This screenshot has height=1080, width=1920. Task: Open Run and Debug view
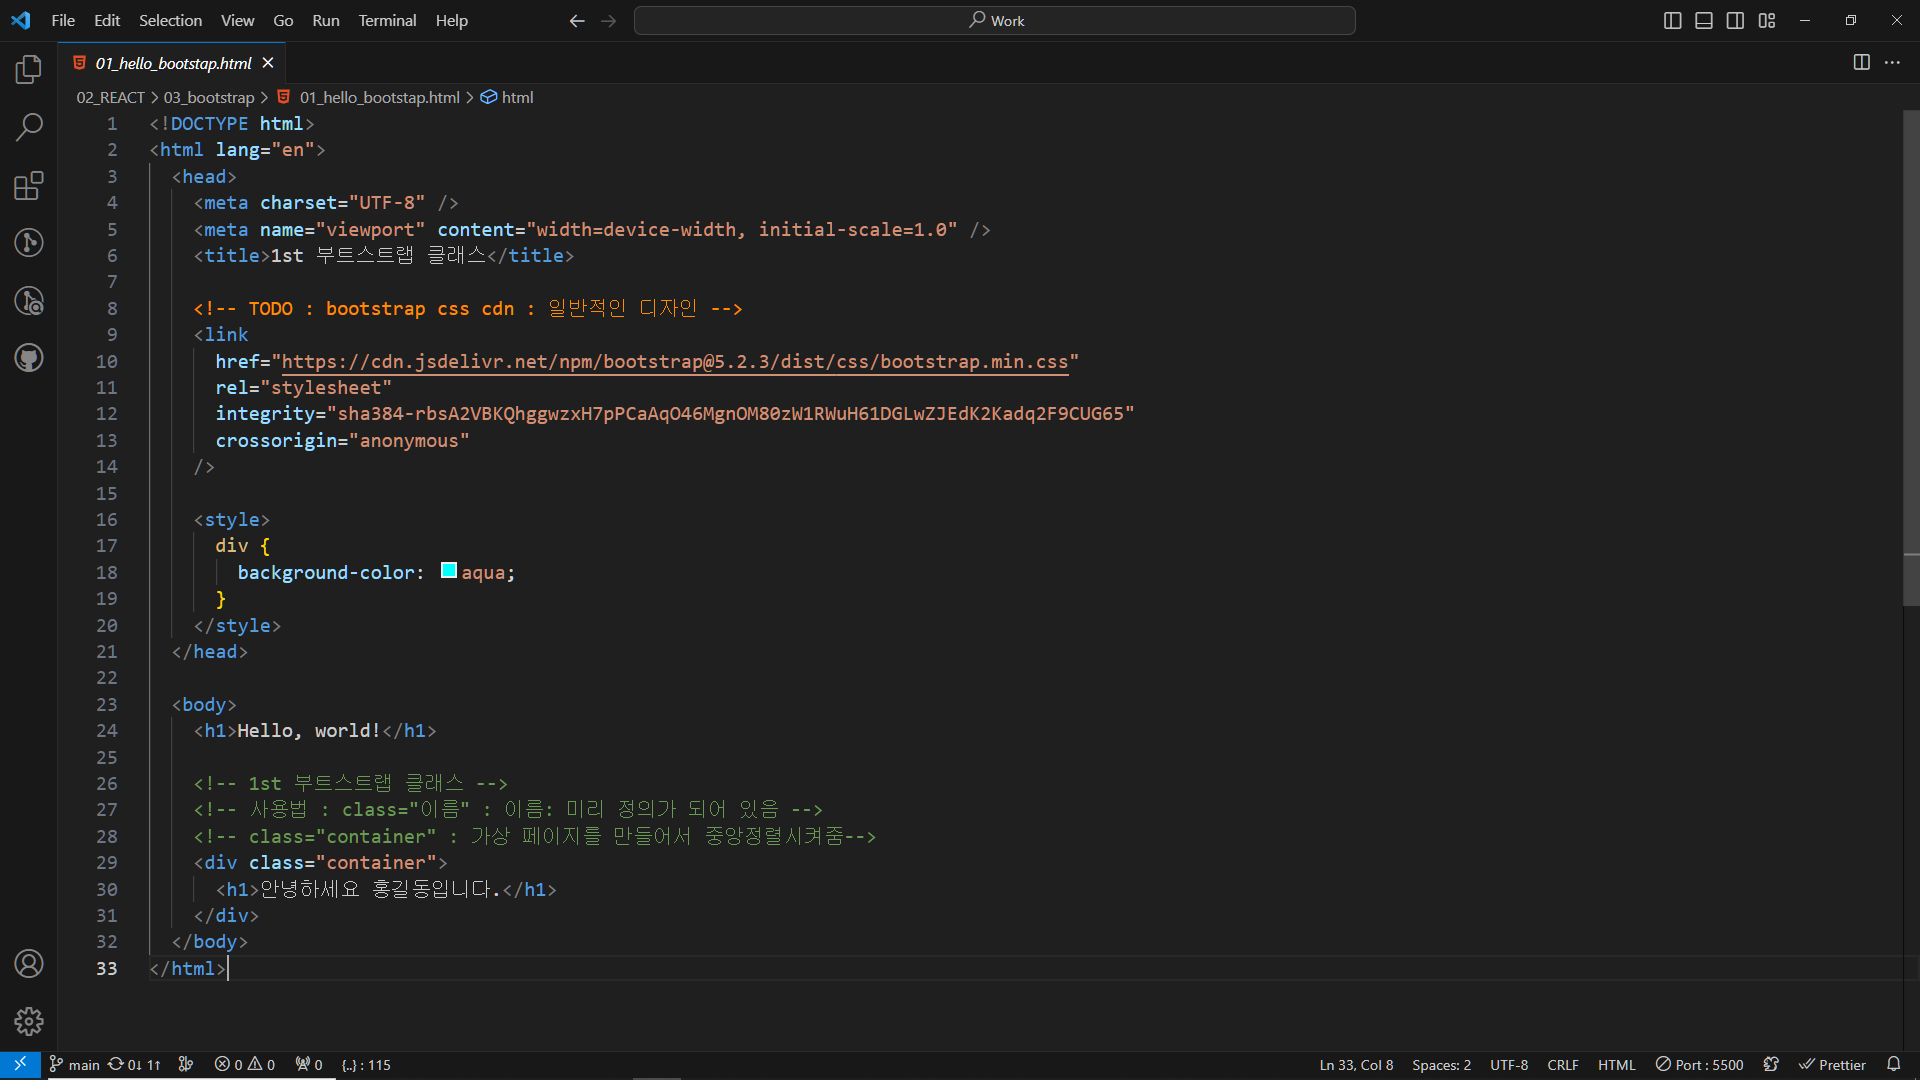point(29,301)
